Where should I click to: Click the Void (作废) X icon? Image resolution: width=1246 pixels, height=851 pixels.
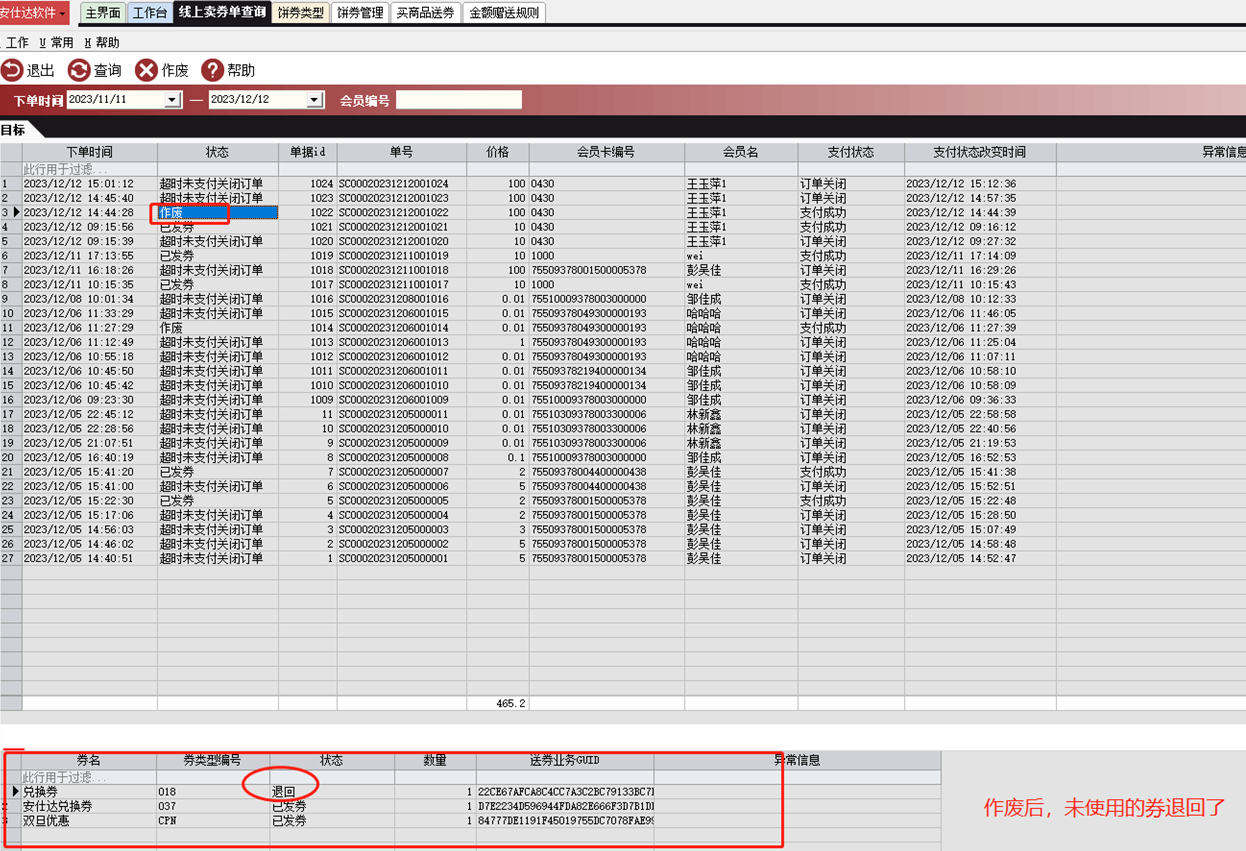(146, 70)
